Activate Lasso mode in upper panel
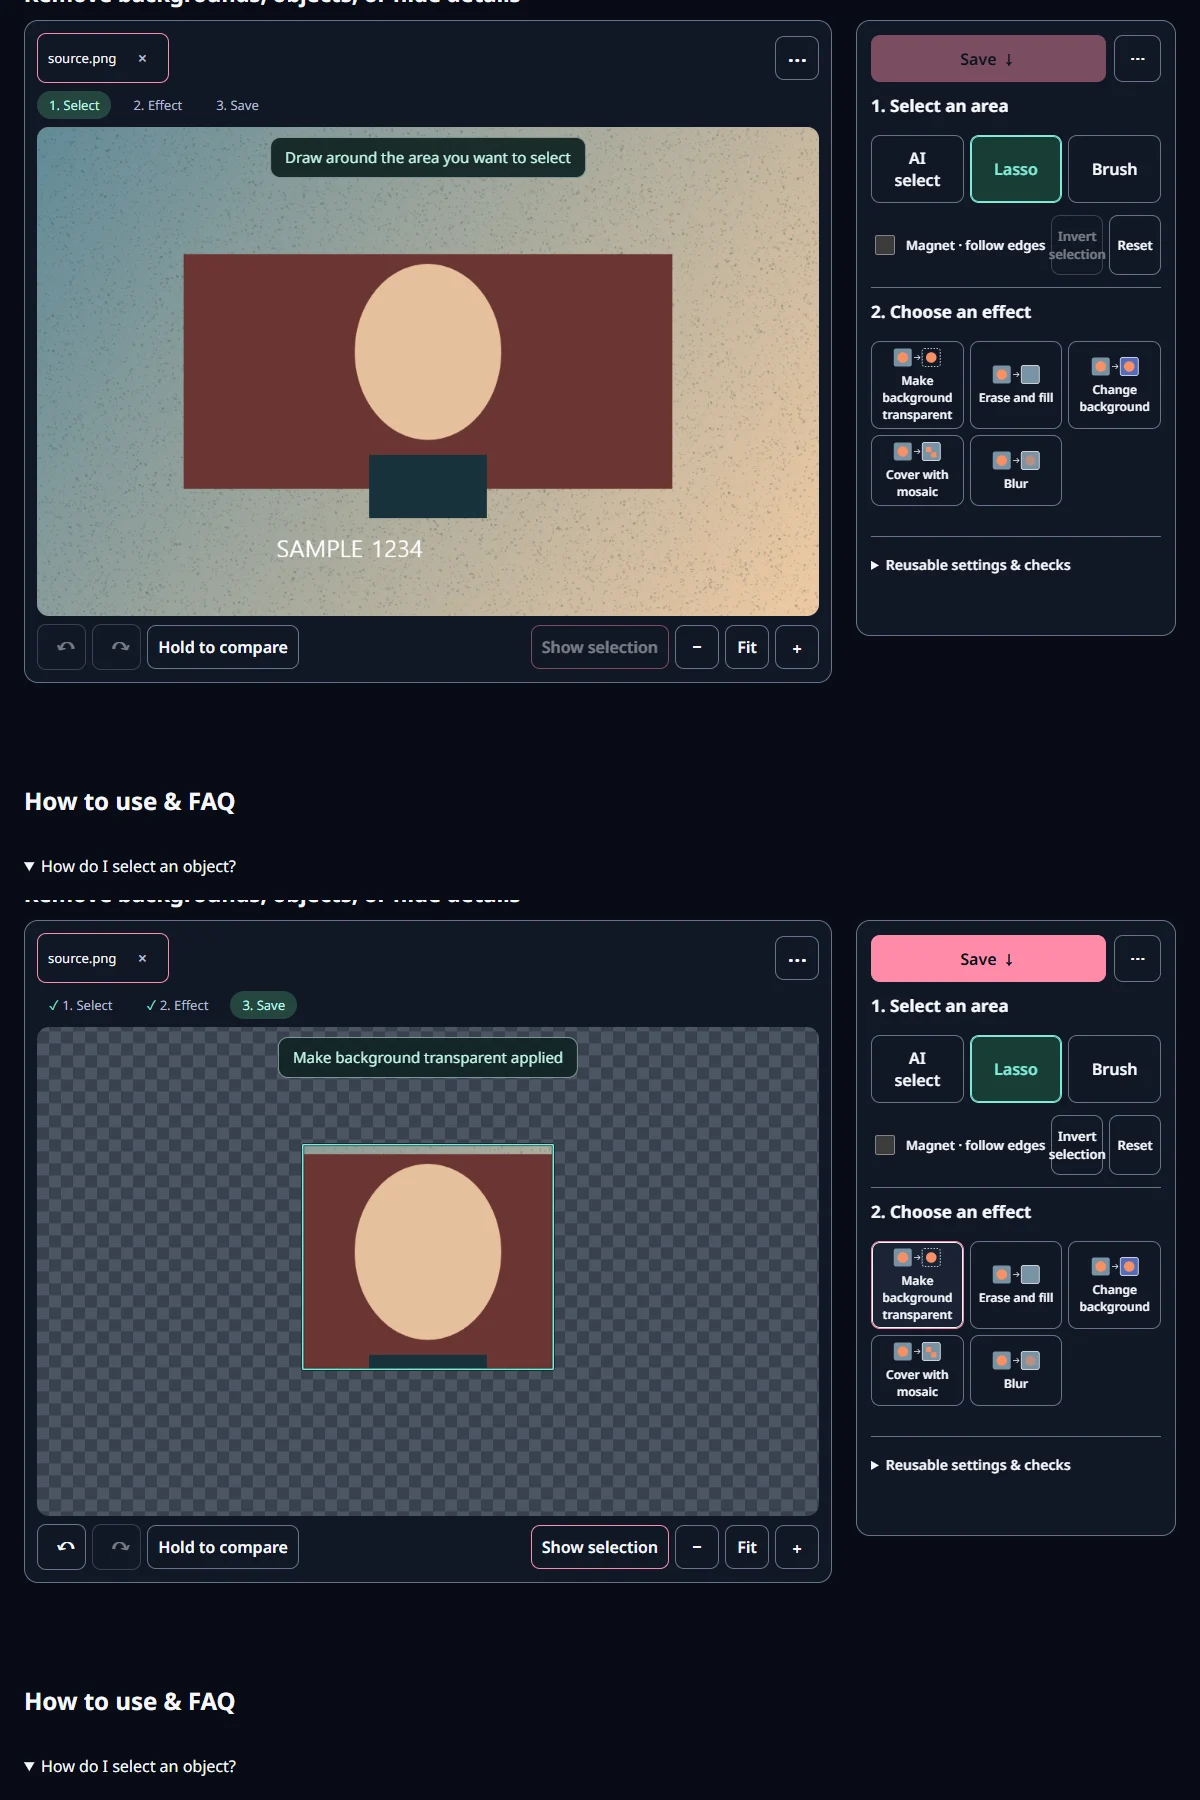 pyautogui.click(x=1016, y=169)
